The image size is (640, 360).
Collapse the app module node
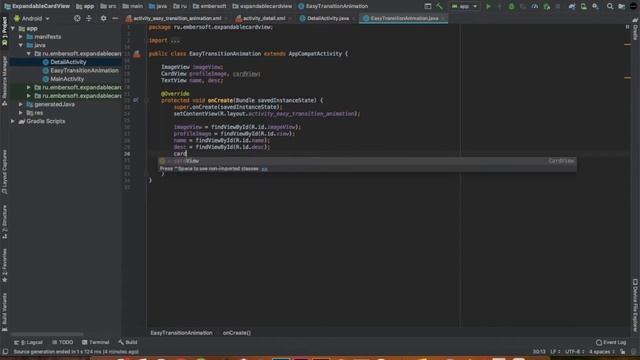[13, 29]
